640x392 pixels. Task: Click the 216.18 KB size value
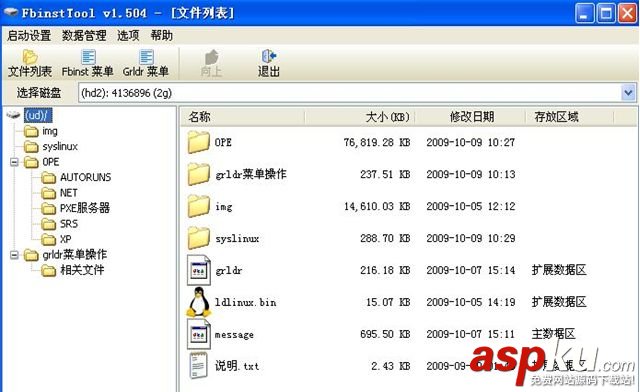coord(385,270)
